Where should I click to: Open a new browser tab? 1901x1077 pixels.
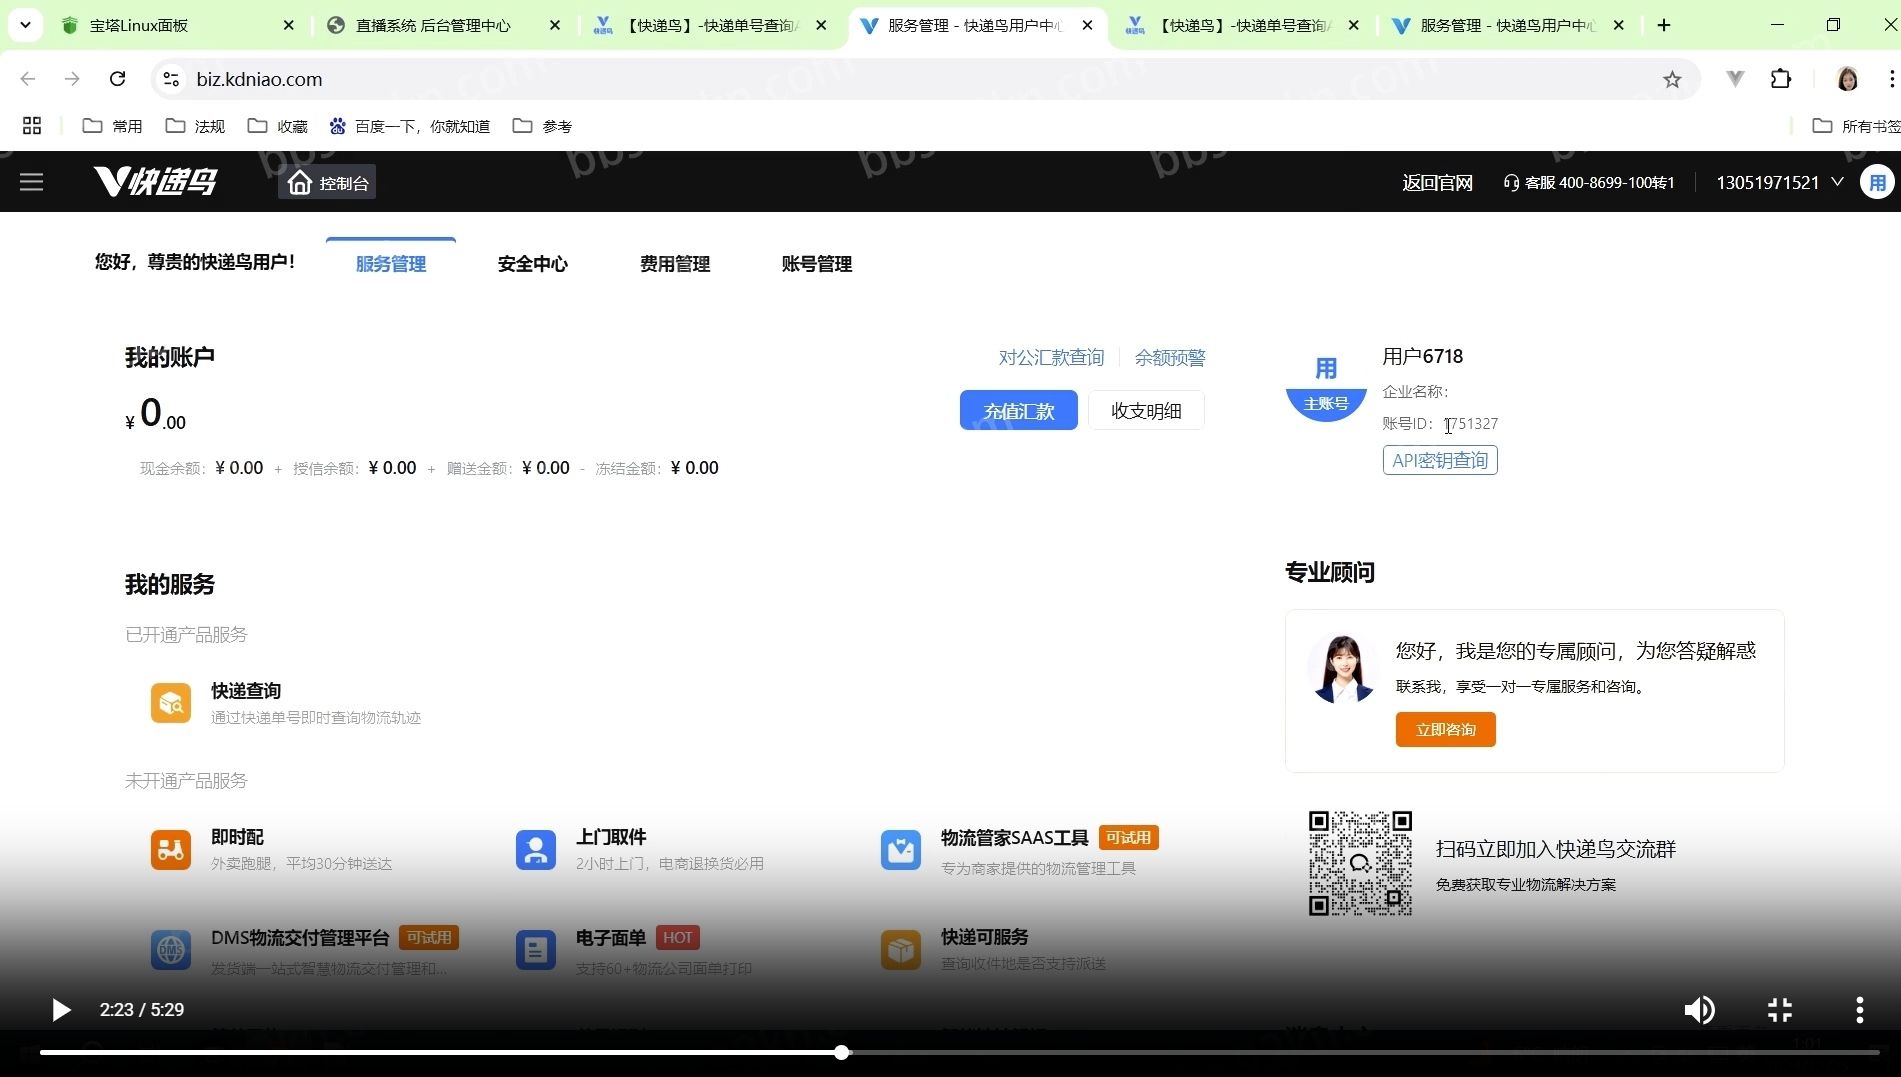(1664, 25)
